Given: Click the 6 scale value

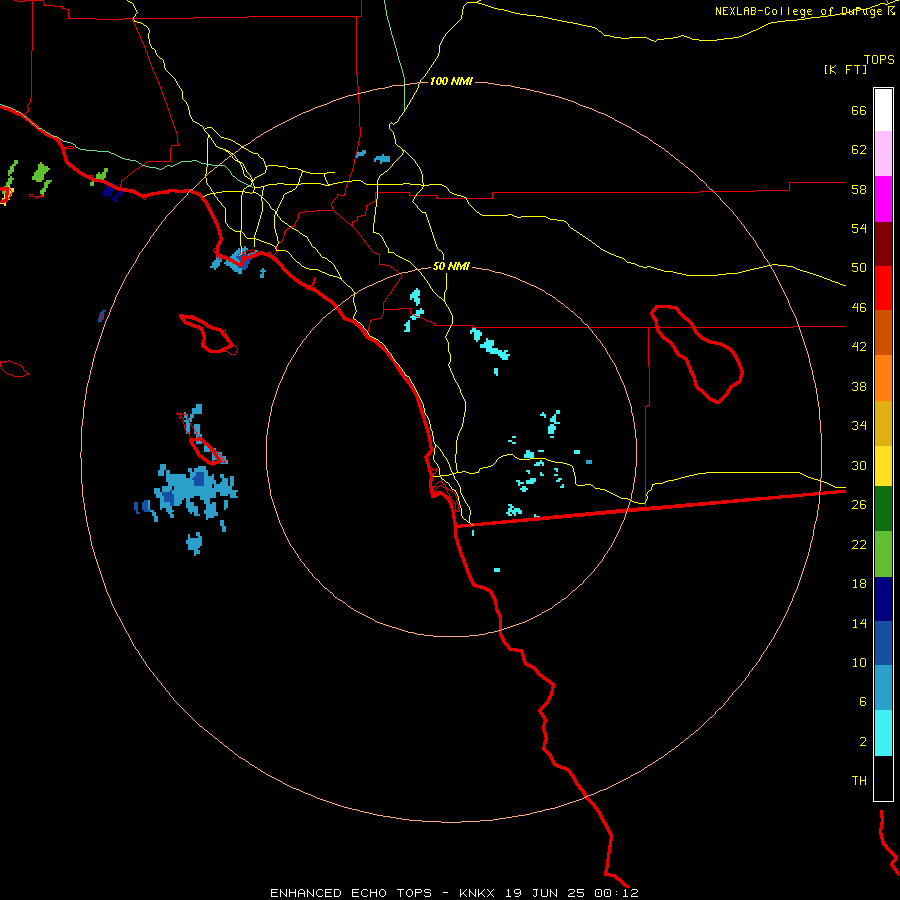Looking at the screenshot, I should pos(863,702).
